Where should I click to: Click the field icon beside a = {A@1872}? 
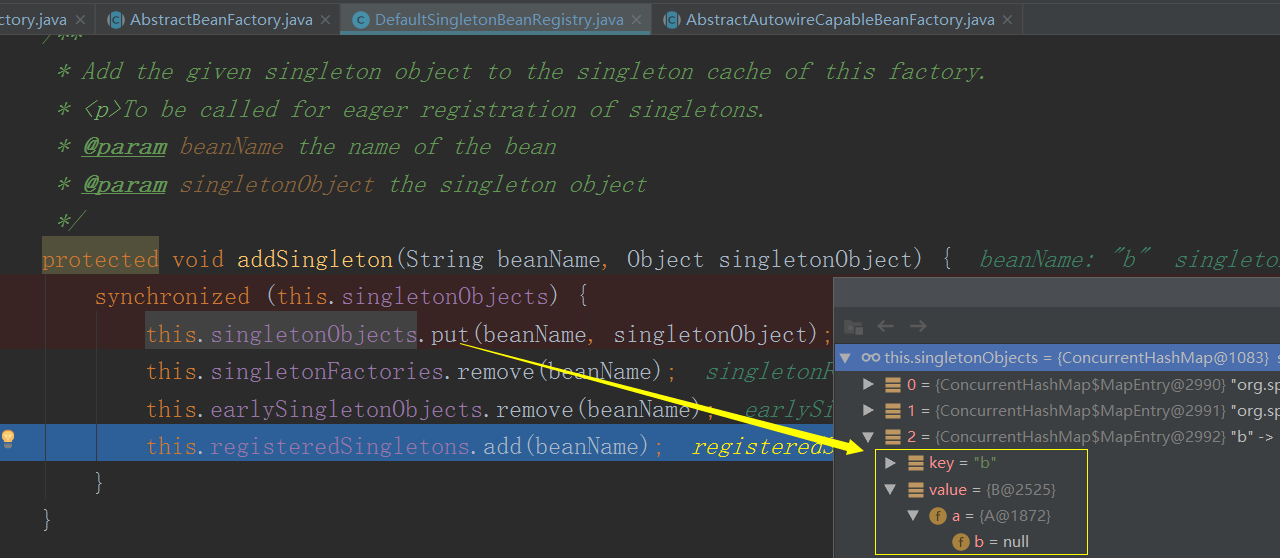pyautogui.click(x=938, y=516)
